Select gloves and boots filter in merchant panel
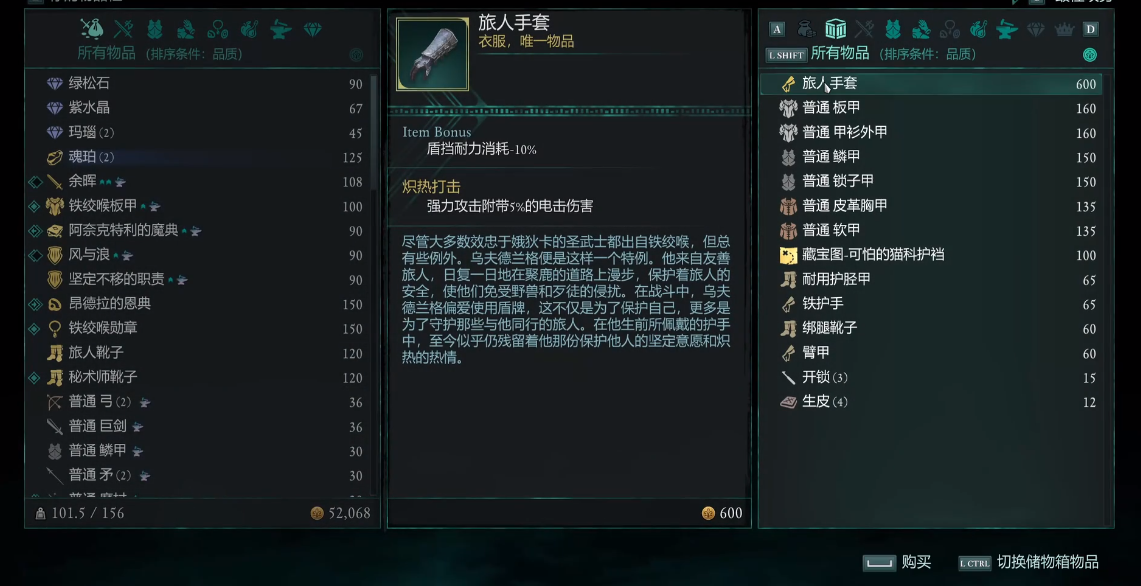The width and height of the screenshot is (1141, 586). tap(921, 29)
